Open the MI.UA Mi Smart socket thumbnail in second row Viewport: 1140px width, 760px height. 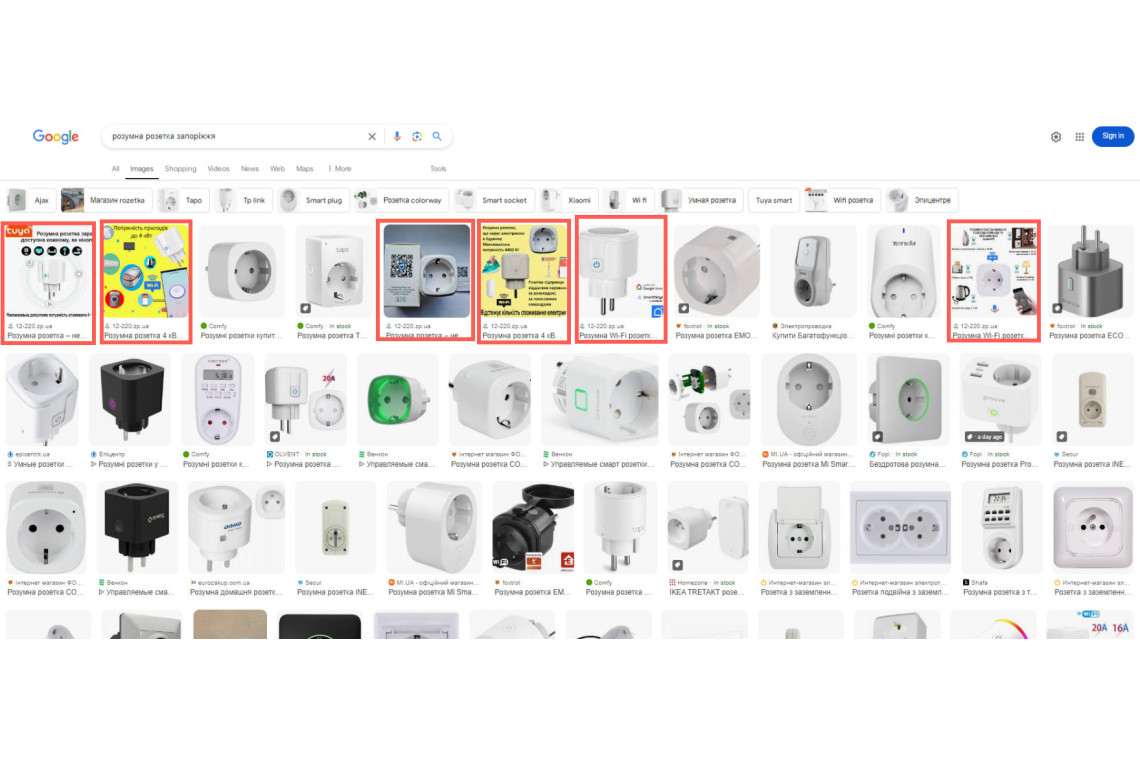[x=808, y=400]
